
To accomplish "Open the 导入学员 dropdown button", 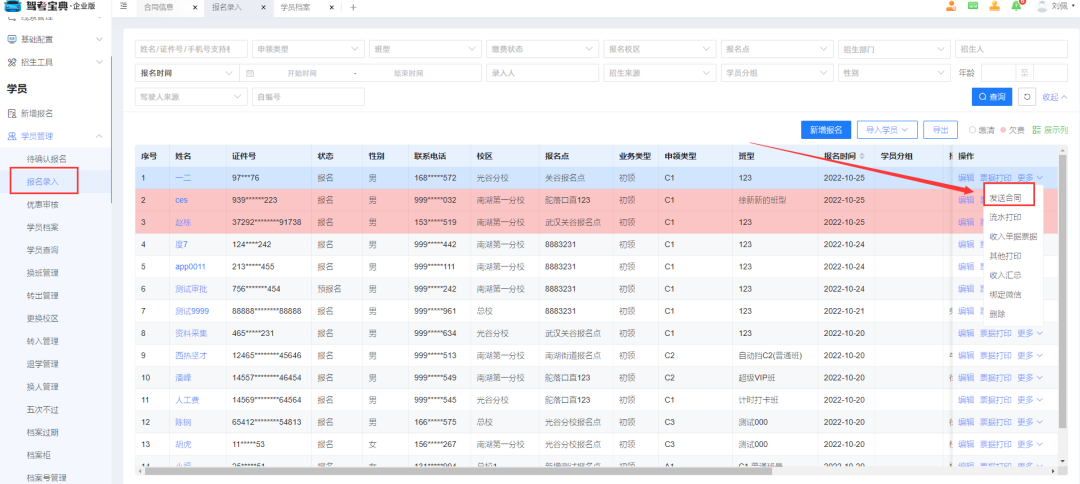I will tap(888, 129).
